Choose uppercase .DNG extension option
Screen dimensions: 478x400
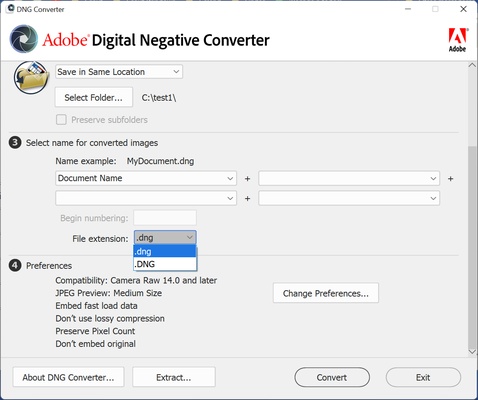pos(165,264)
